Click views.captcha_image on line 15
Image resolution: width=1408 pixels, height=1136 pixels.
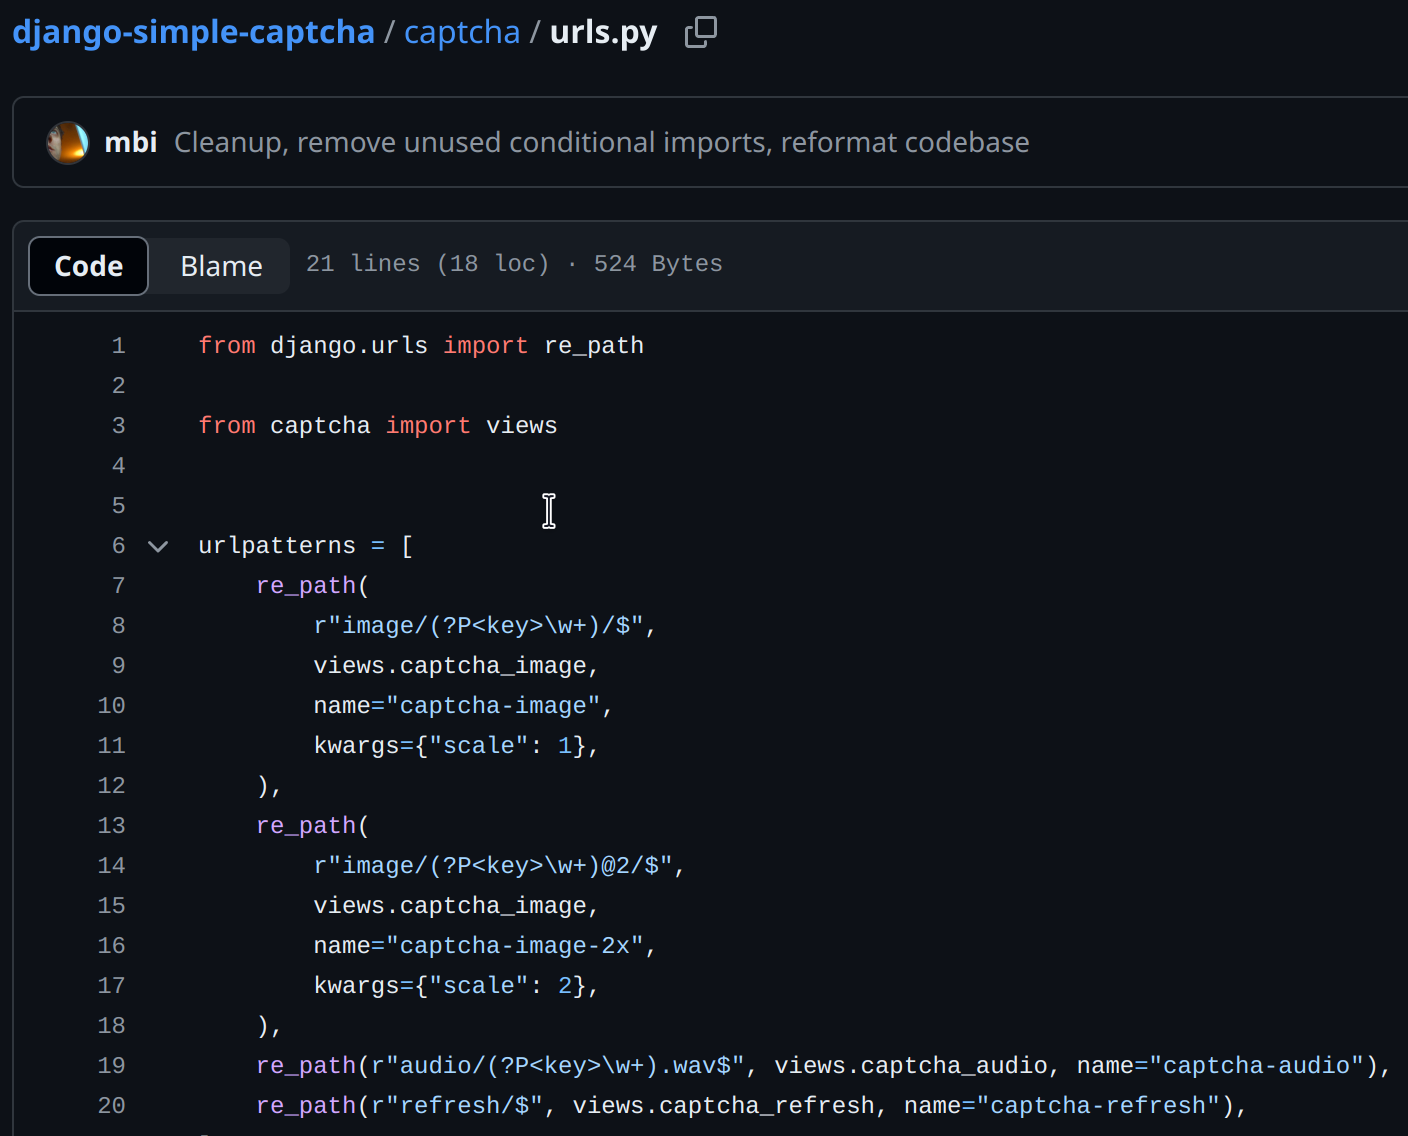(x=450, y=906)
